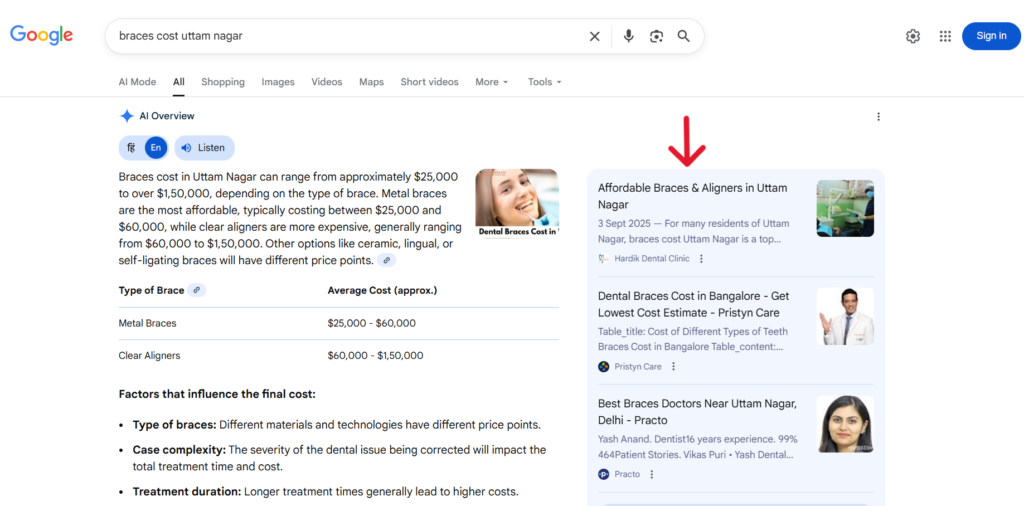Click the Hardik Dental Clinic source name
Viewport: 1024px width, 506px height.
pyautogui.click(x=652, y=259)
